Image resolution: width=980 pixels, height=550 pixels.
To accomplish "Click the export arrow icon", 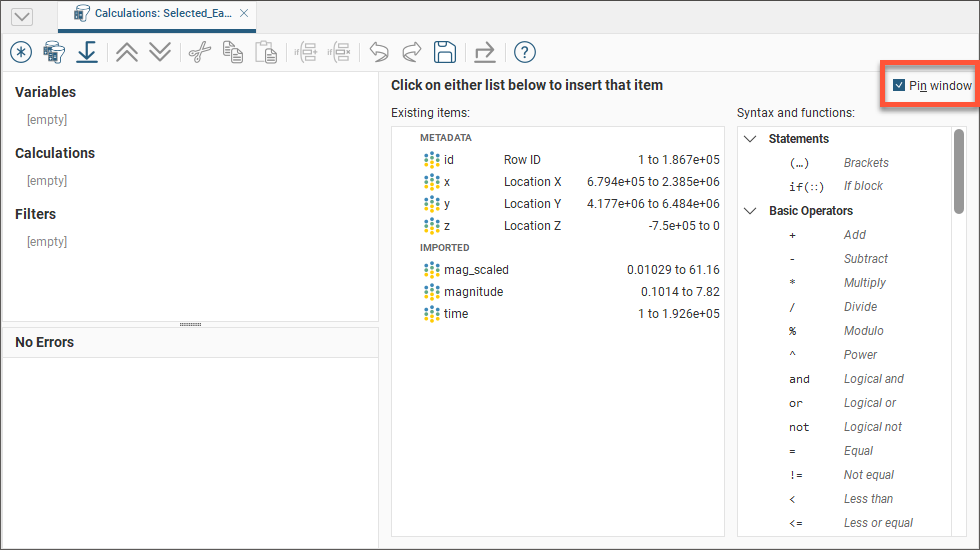I will coord(485,52).
